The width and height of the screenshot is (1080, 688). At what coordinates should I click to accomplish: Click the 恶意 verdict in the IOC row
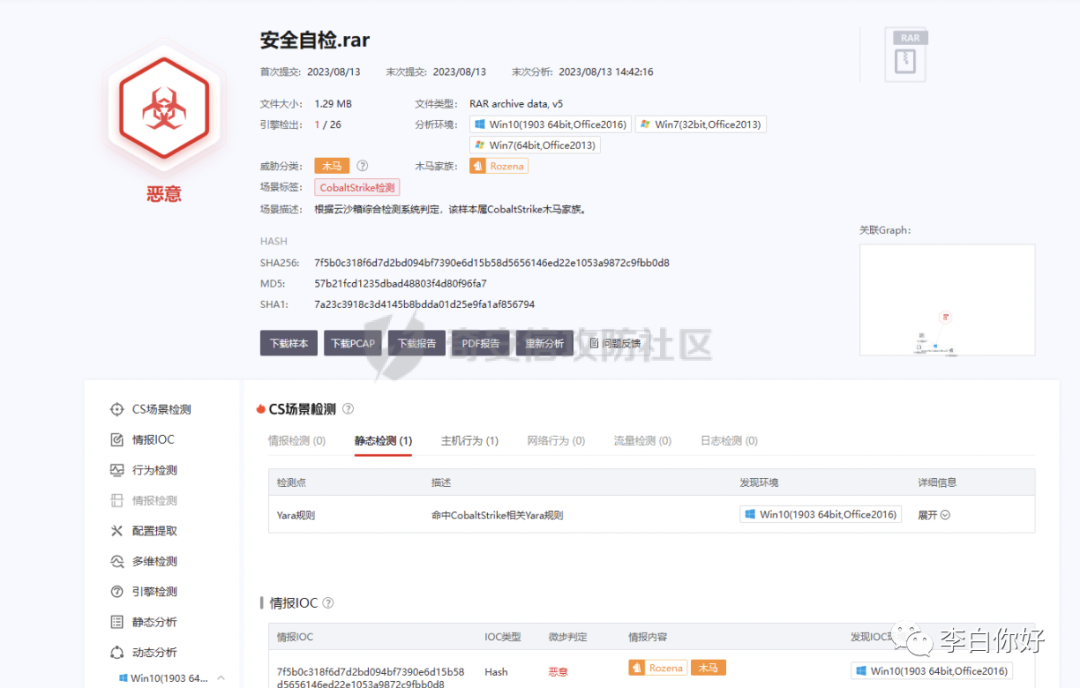pos(558,671)
